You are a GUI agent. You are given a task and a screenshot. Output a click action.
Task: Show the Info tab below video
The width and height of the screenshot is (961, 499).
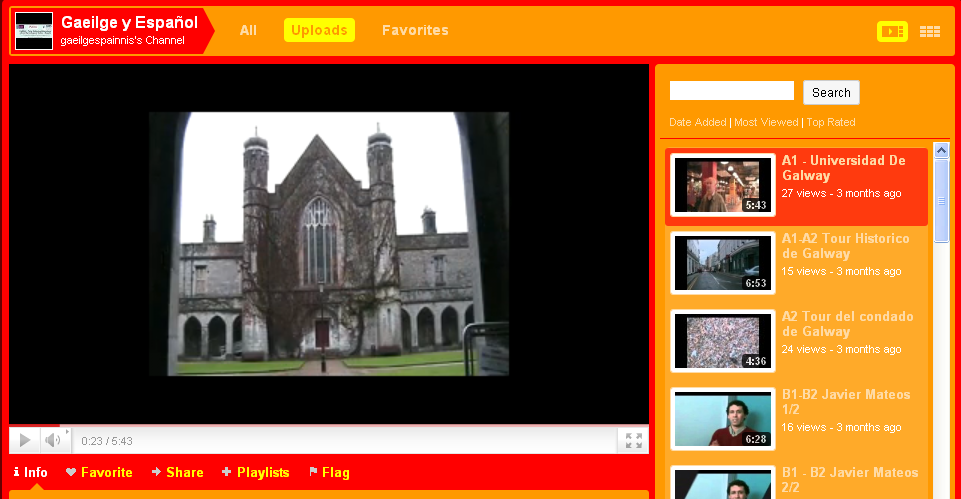pyautogui.click(x=30, y=472)
